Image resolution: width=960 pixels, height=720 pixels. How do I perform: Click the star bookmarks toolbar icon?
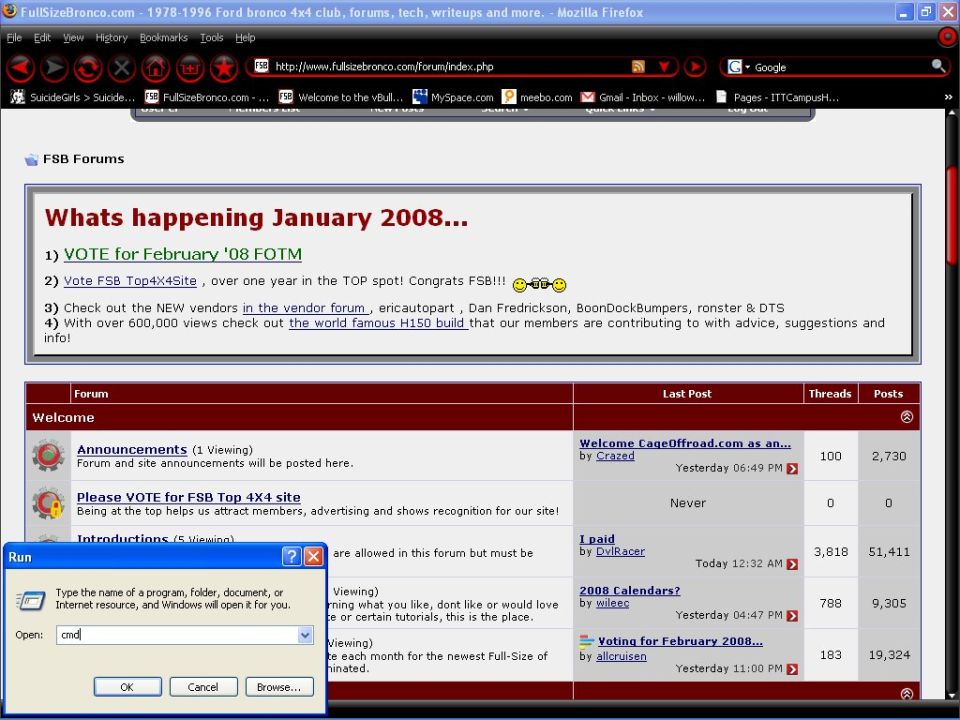point(223,67)
